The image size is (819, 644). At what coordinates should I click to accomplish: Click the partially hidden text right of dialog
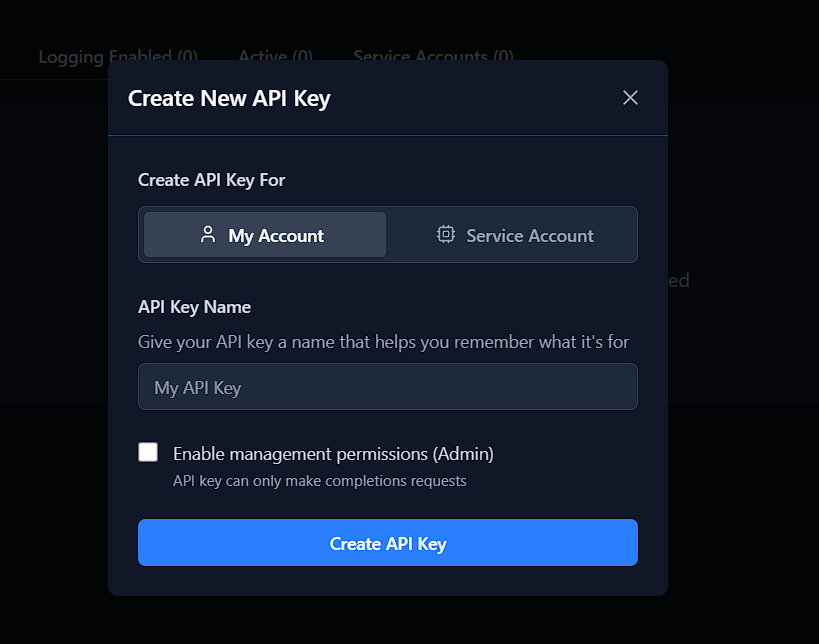tap(679, 280)
